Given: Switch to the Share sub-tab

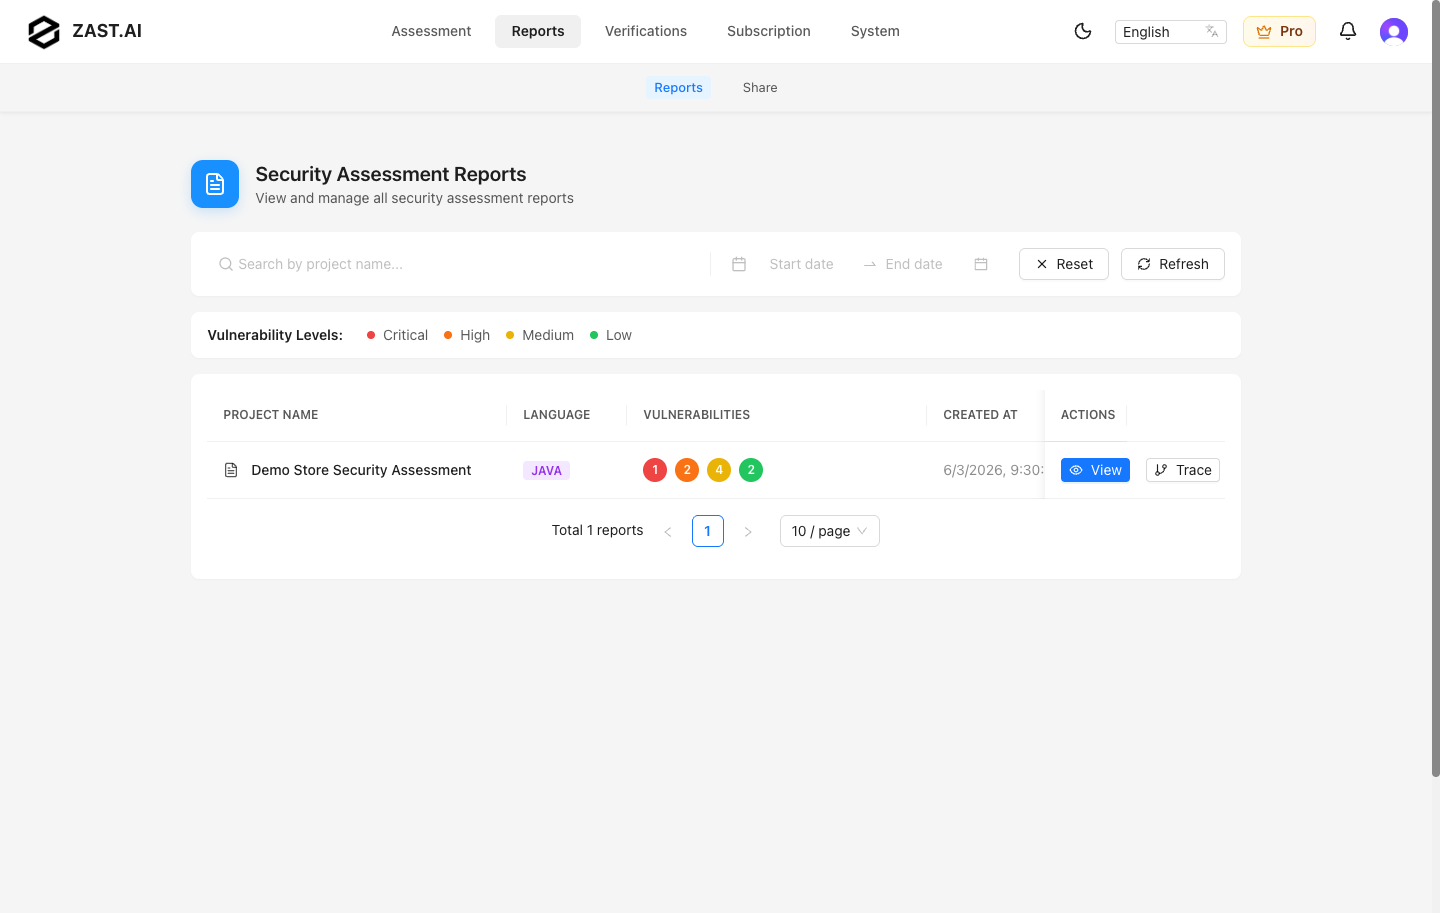Looking at the screenshot, I should point(760,88).
